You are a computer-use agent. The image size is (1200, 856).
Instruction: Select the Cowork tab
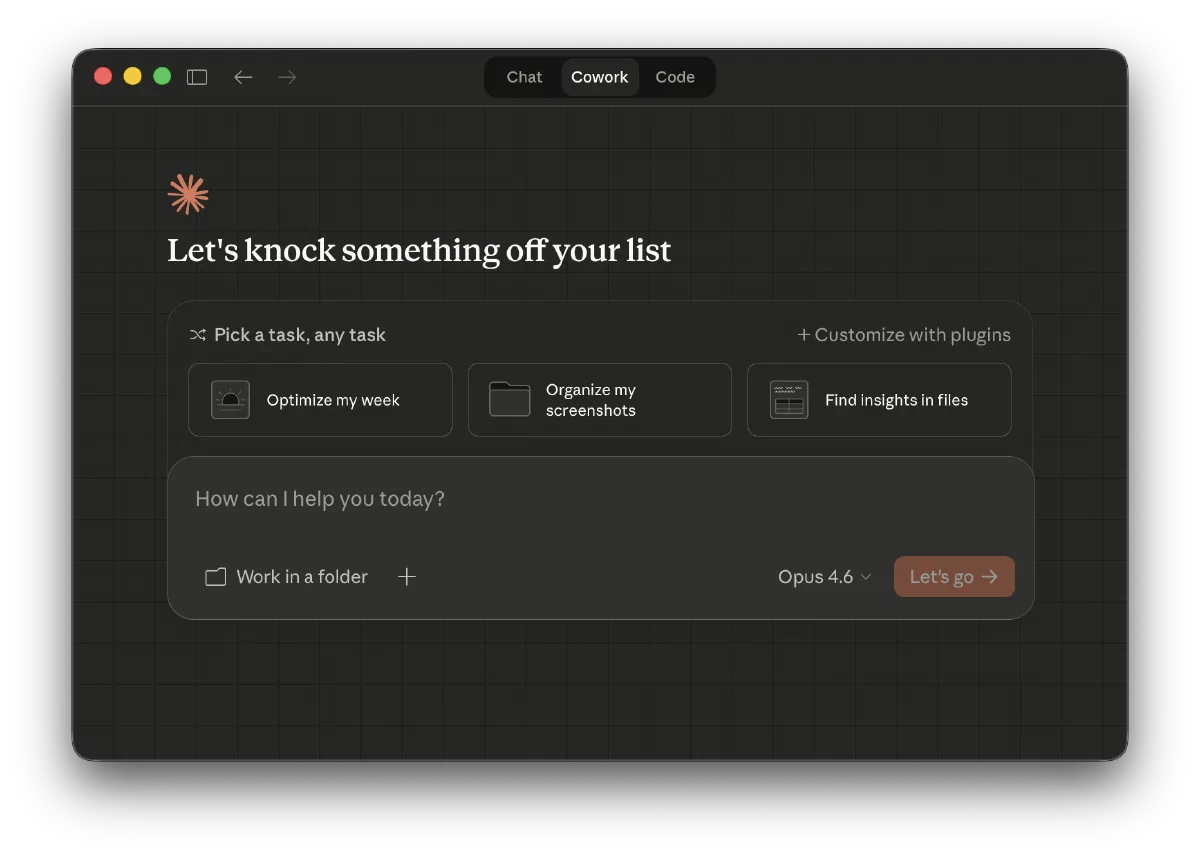[600, 77]
